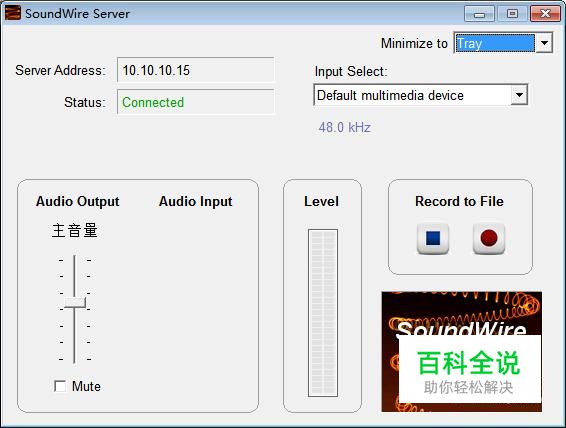Click the Record to File heading
The width and height of the screenshot is (566, 428).
pyautogui.click(x=459, y=201)
